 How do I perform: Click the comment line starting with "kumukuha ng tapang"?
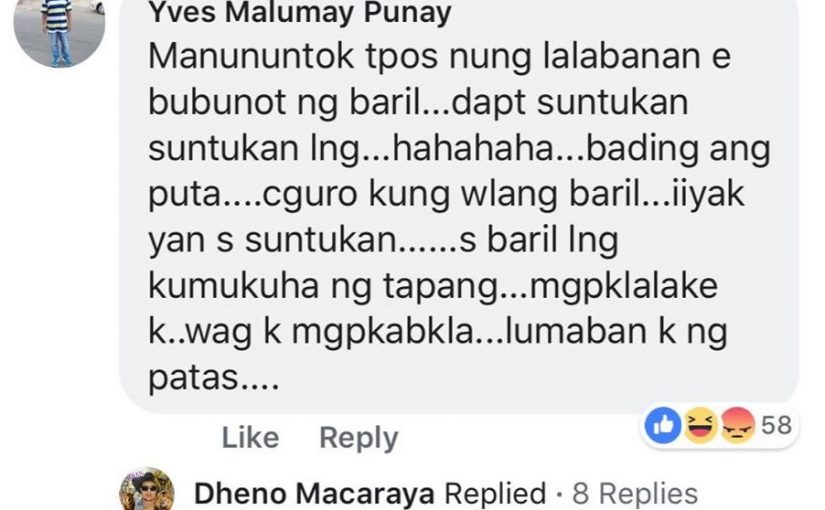(433, 287)
